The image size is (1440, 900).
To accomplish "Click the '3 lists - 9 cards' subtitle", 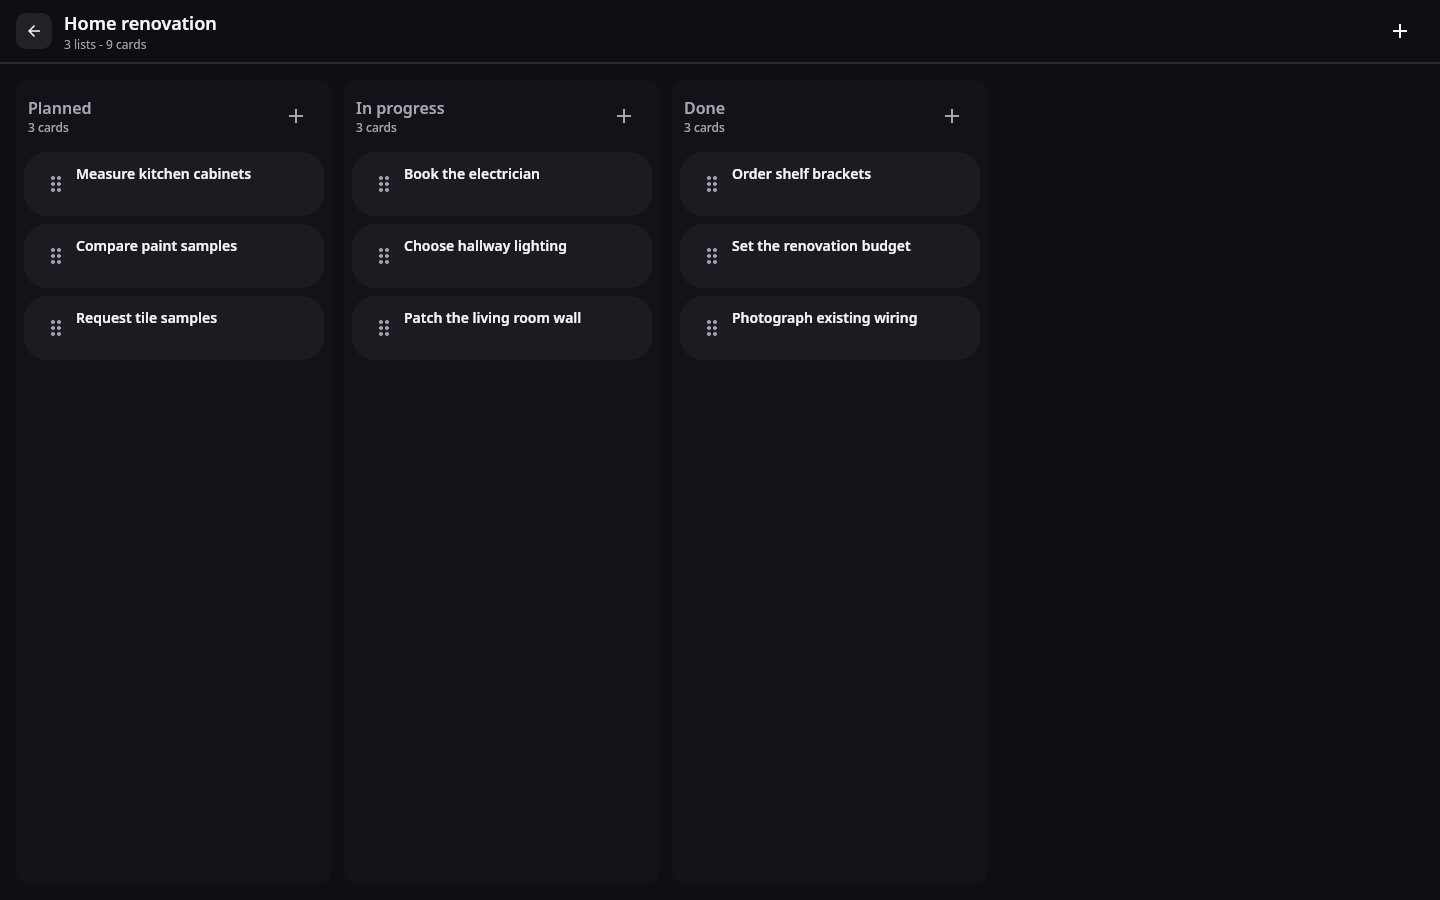I will pos(105,45).
